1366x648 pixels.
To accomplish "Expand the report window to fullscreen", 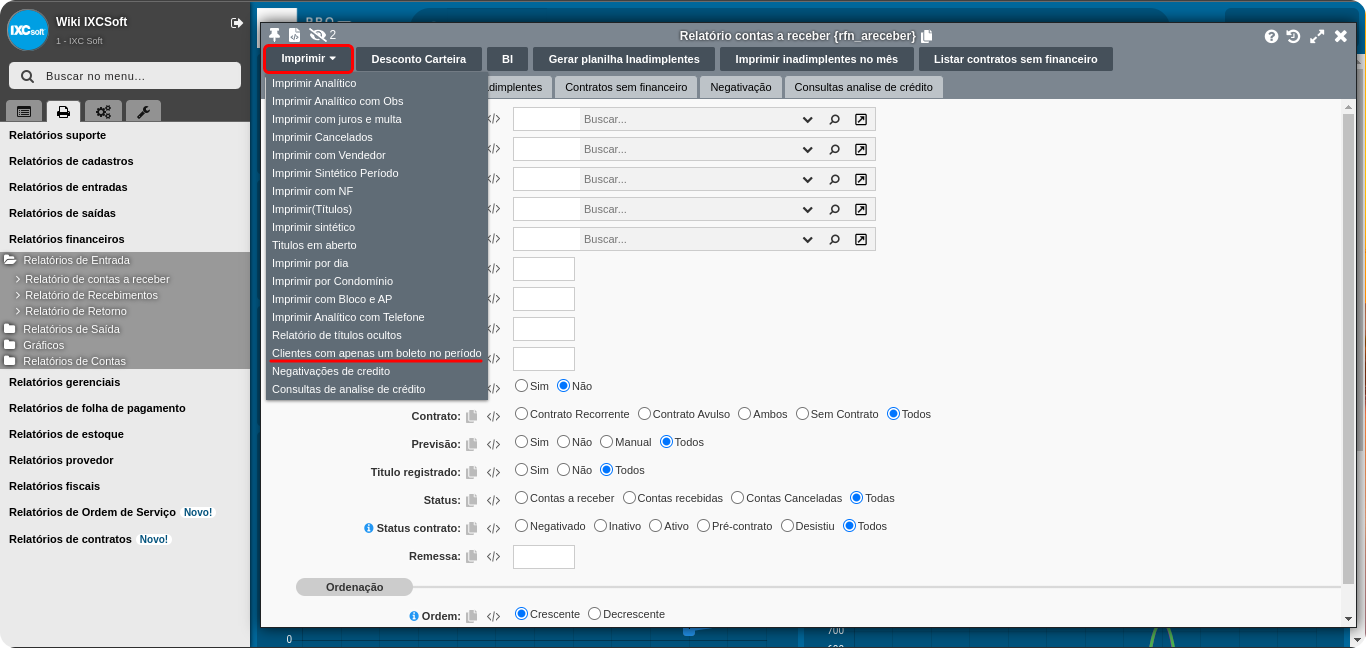I will [x=1317, y=36].
